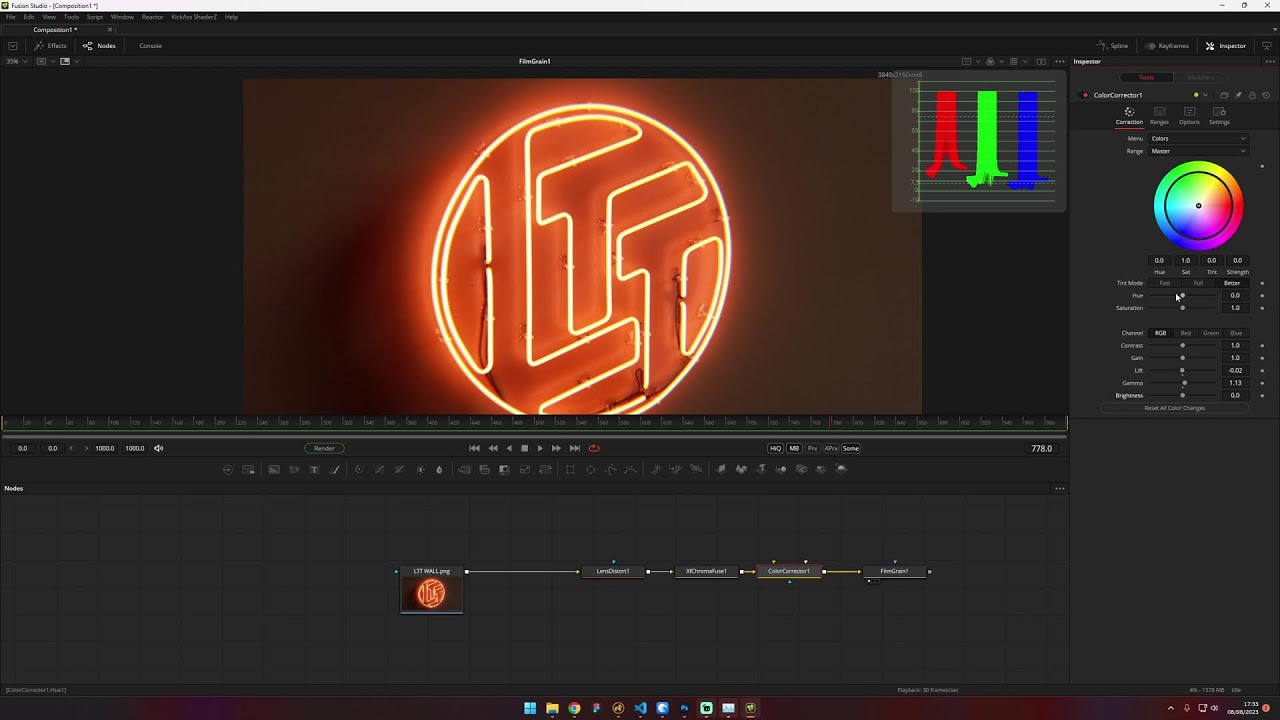This screenshot has width=1280, height=720.
Task: Select the Text tool in toolbar
Action: coord(314,470)
